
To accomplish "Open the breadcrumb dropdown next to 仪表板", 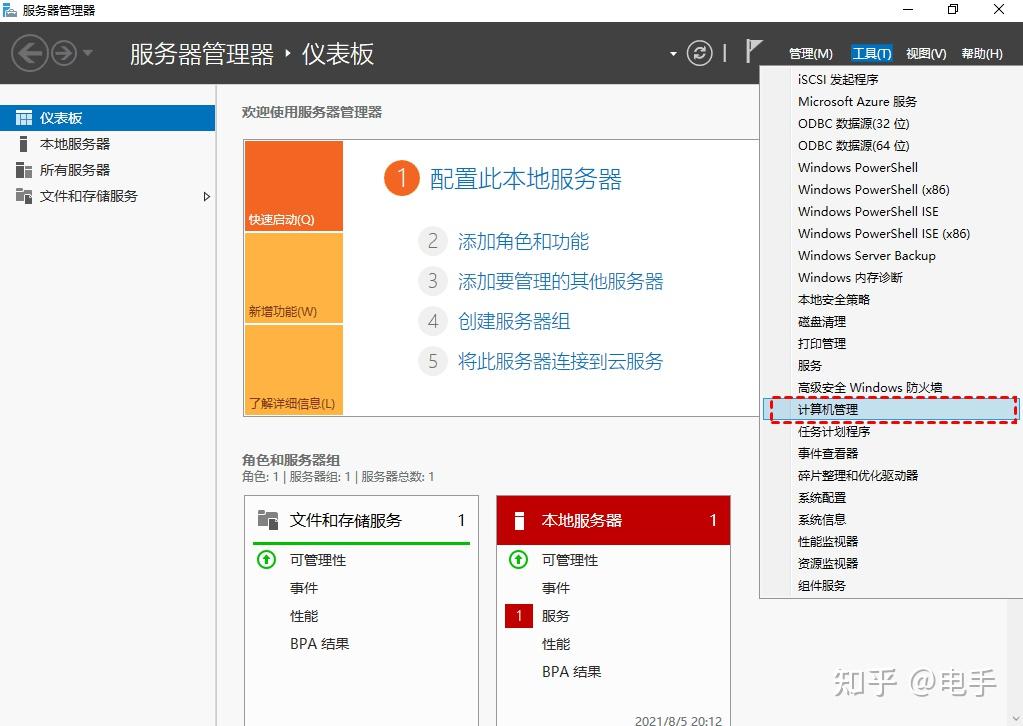I will (x=672, y=53).
